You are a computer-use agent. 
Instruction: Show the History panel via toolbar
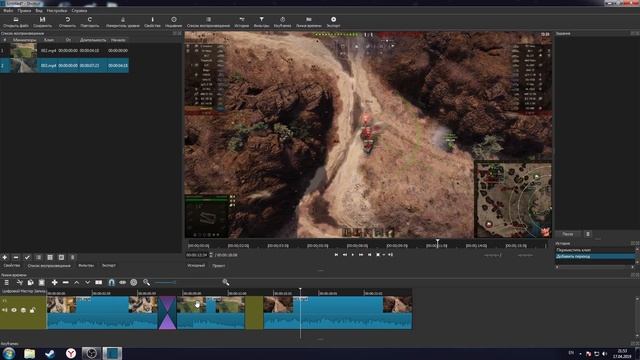pos(242,22)
